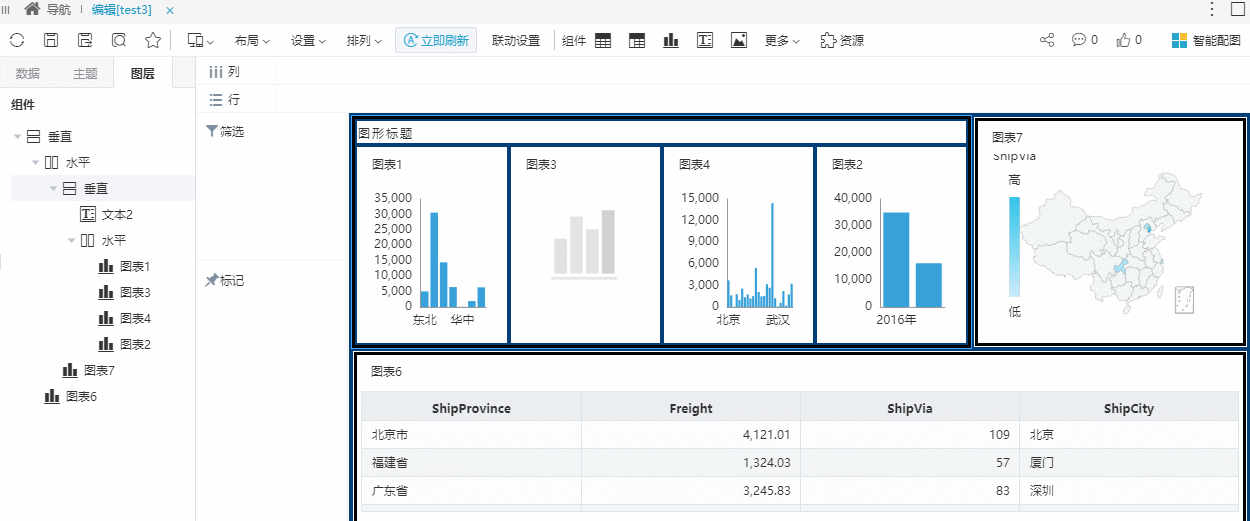Screen dimensions: 1250x521
Task: Open the device display dropdown
Action: pyautogui.click(x=201, y=41)
